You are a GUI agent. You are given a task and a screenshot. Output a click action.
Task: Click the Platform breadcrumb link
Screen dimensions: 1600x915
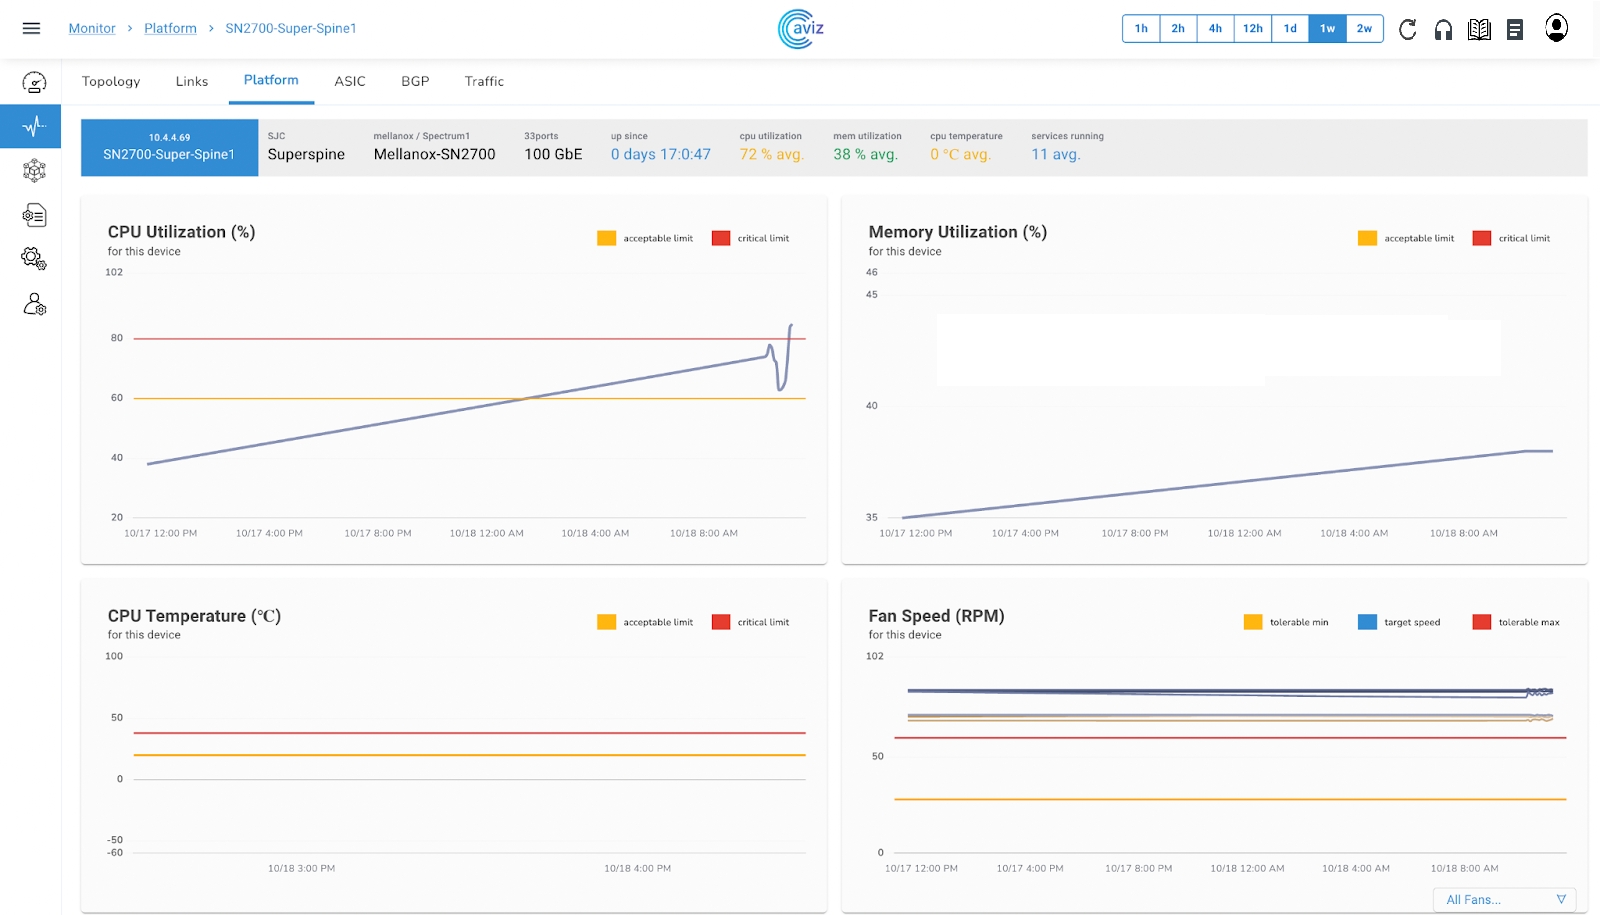tap(170, 28)
